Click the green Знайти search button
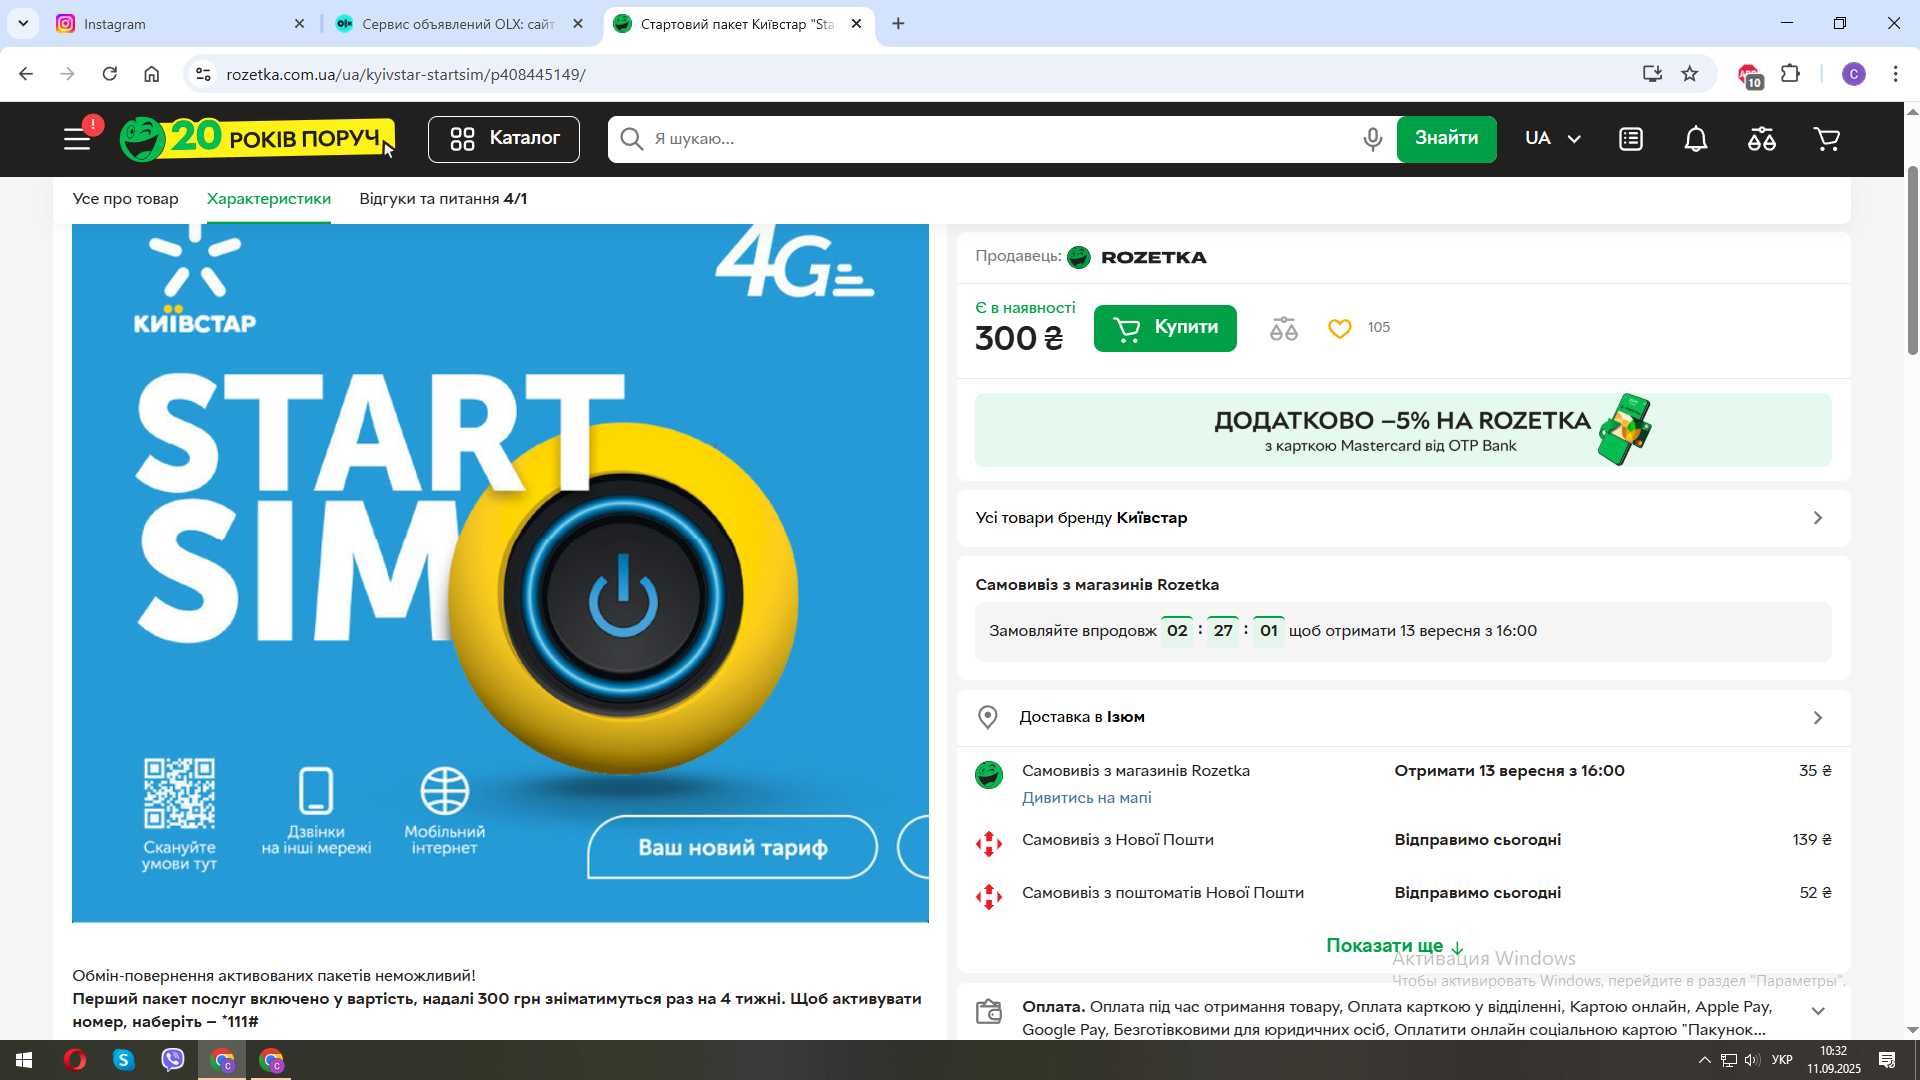1920x1080 pixels. pyautogui.click(x=1446, y=139)
